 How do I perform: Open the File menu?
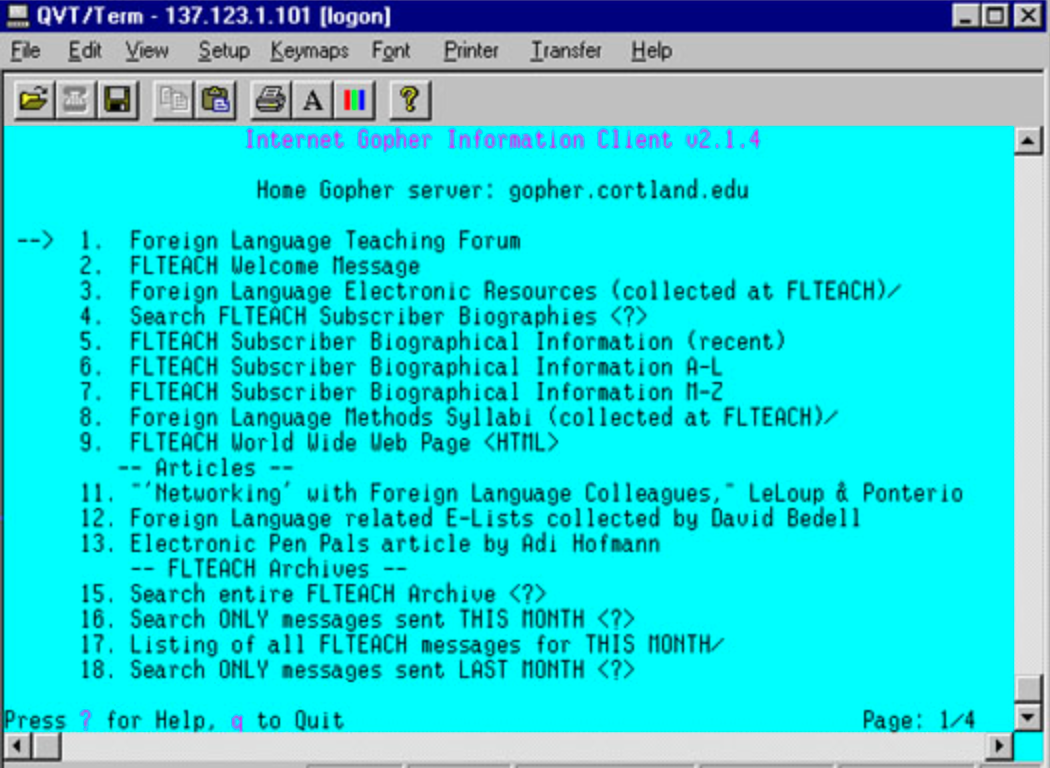(x=25, y=51)
